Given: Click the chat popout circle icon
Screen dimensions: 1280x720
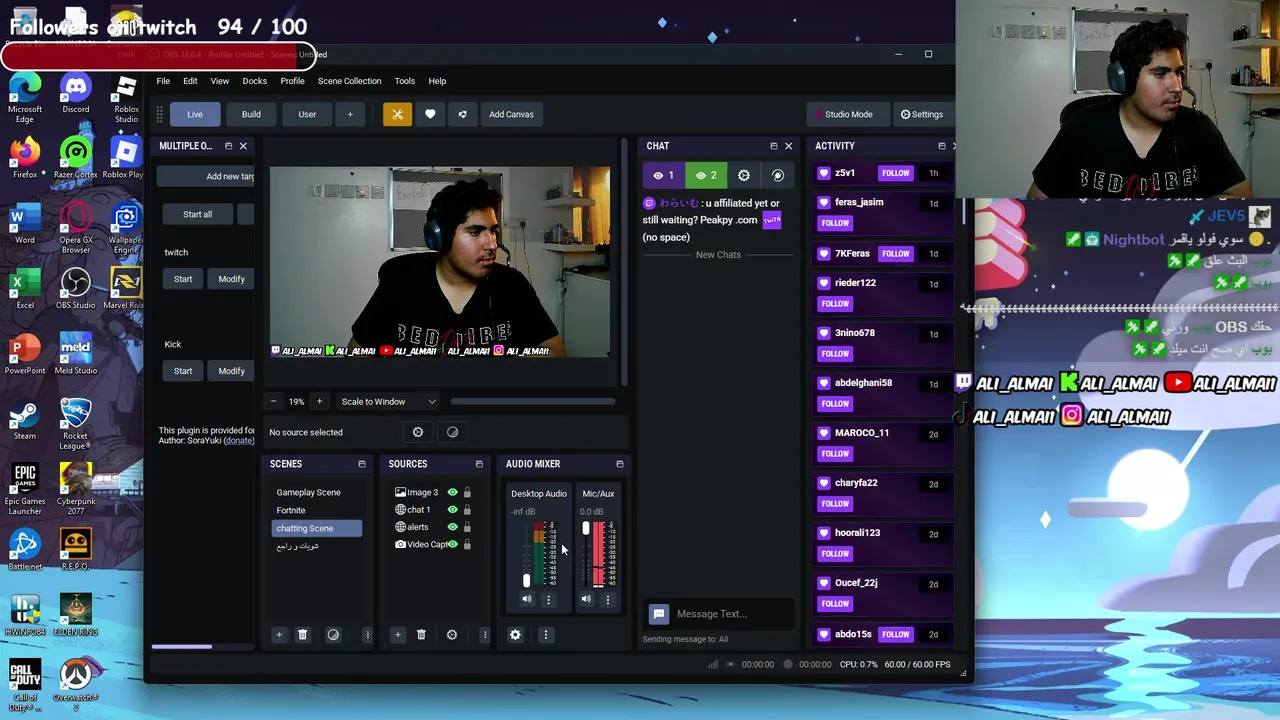Looking at the screenshot, I should pos(778,175).
